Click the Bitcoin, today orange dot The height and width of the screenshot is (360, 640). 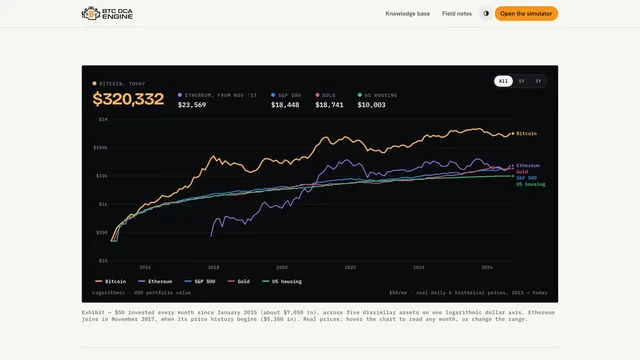coord(94,83)
